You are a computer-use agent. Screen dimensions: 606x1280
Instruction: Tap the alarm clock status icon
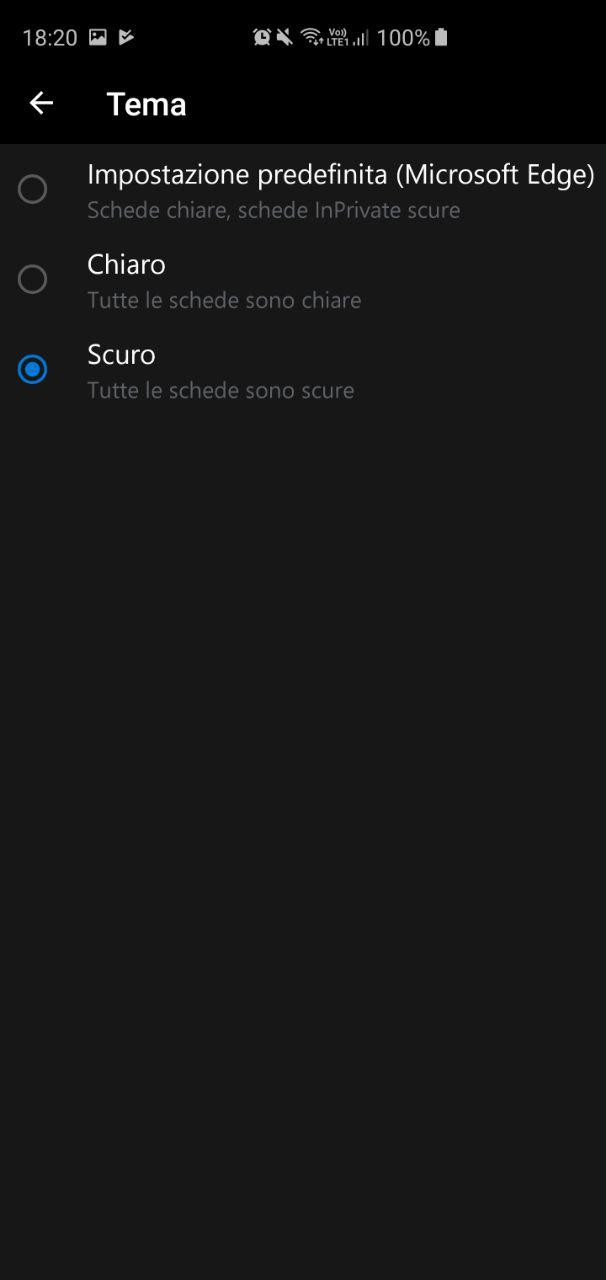pyautogui.click(x=262, y=37)
